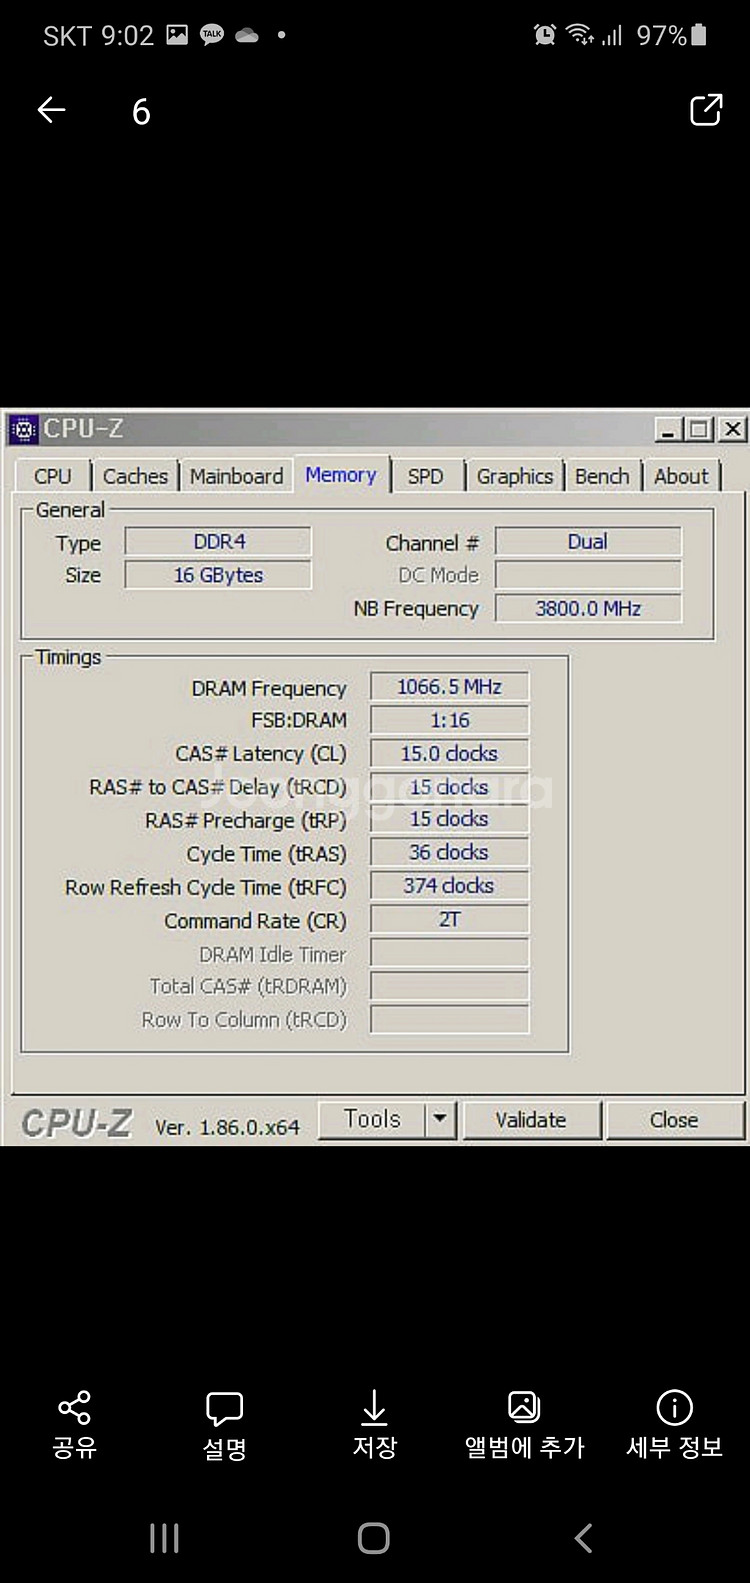Select the Memory tab
This screenshot has height=1583, width=750.
[341, 475]
